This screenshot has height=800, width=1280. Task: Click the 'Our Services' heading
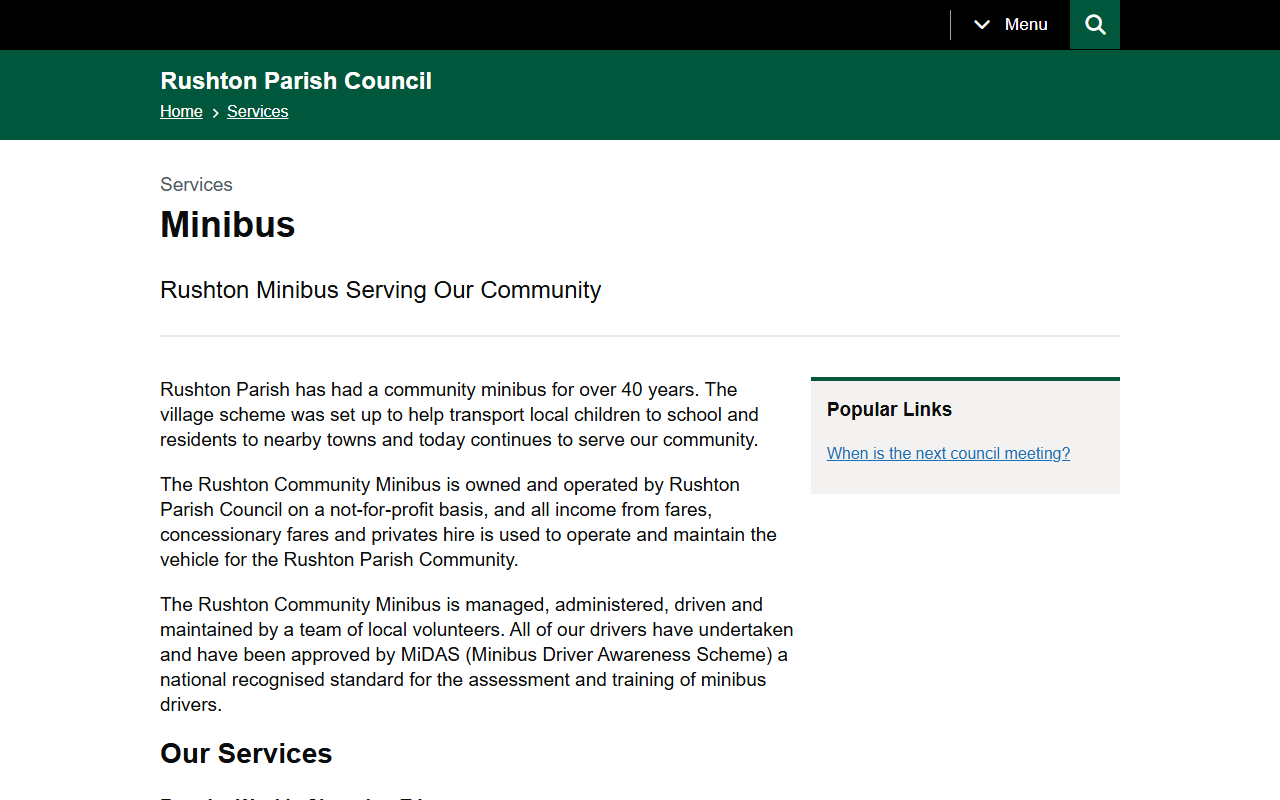coord(246,753)
